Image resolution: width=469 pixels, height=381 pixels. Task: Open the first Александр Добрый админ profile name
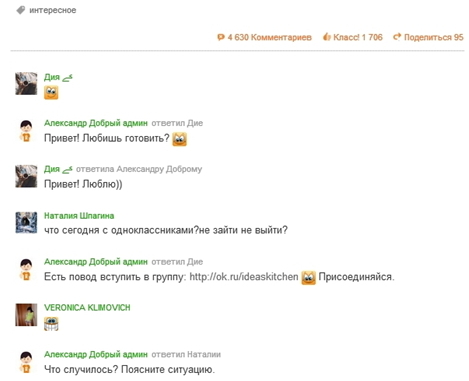pyautogui.click(x=96, y=123)
